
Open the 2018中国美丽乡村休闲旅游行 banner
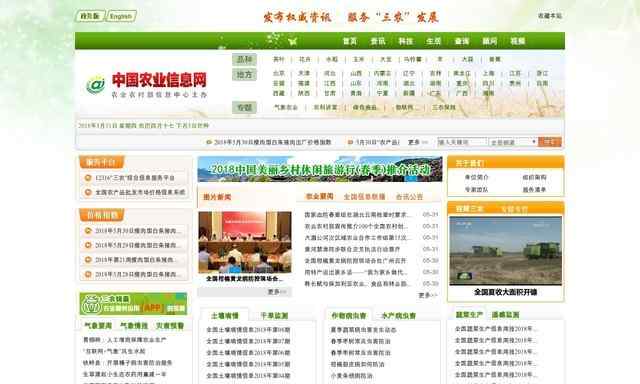pos(320,169)
